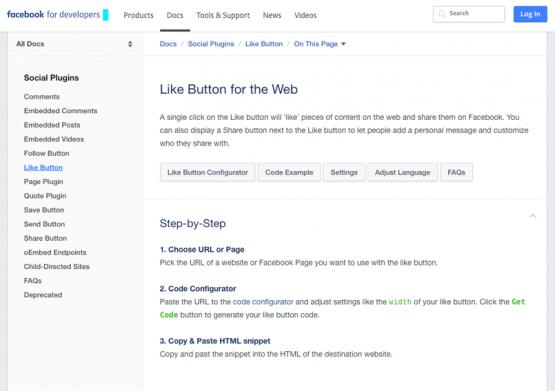Click the Step-by-Step heading
Viewport: 555px width, 391px height.
(193, 223)
